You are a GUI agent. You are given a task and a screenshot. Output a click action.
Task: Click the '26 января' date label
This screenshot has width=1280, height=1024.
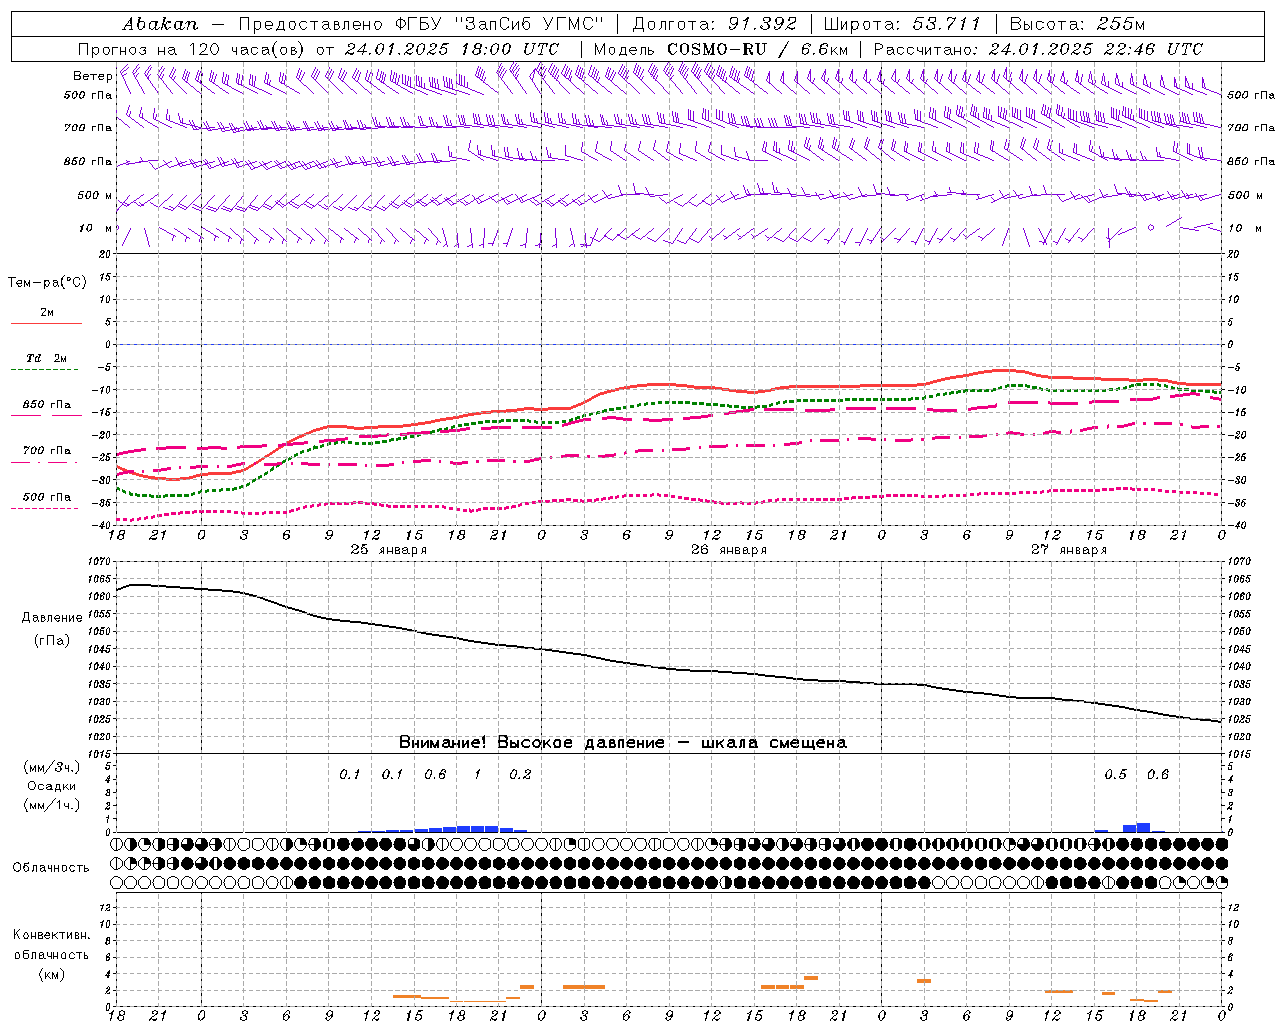coord(729,550)
